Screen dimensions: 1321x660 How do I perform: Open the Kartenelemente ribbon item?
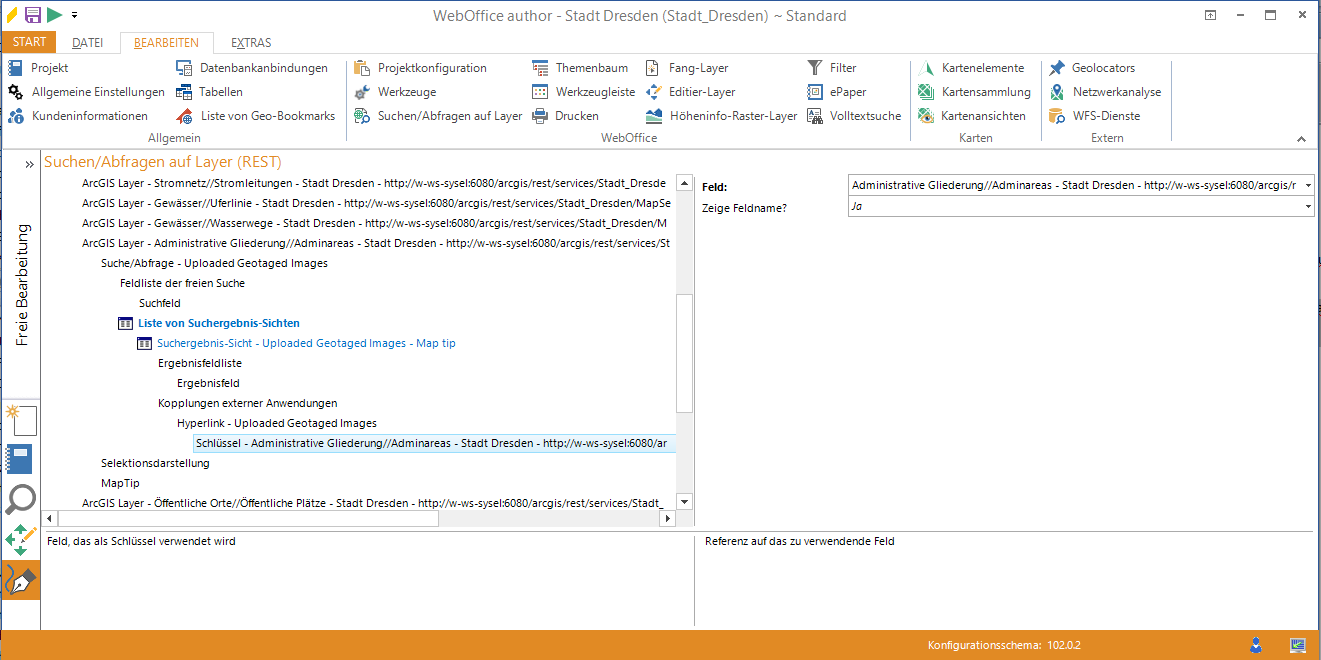click(x=926, y=68)
